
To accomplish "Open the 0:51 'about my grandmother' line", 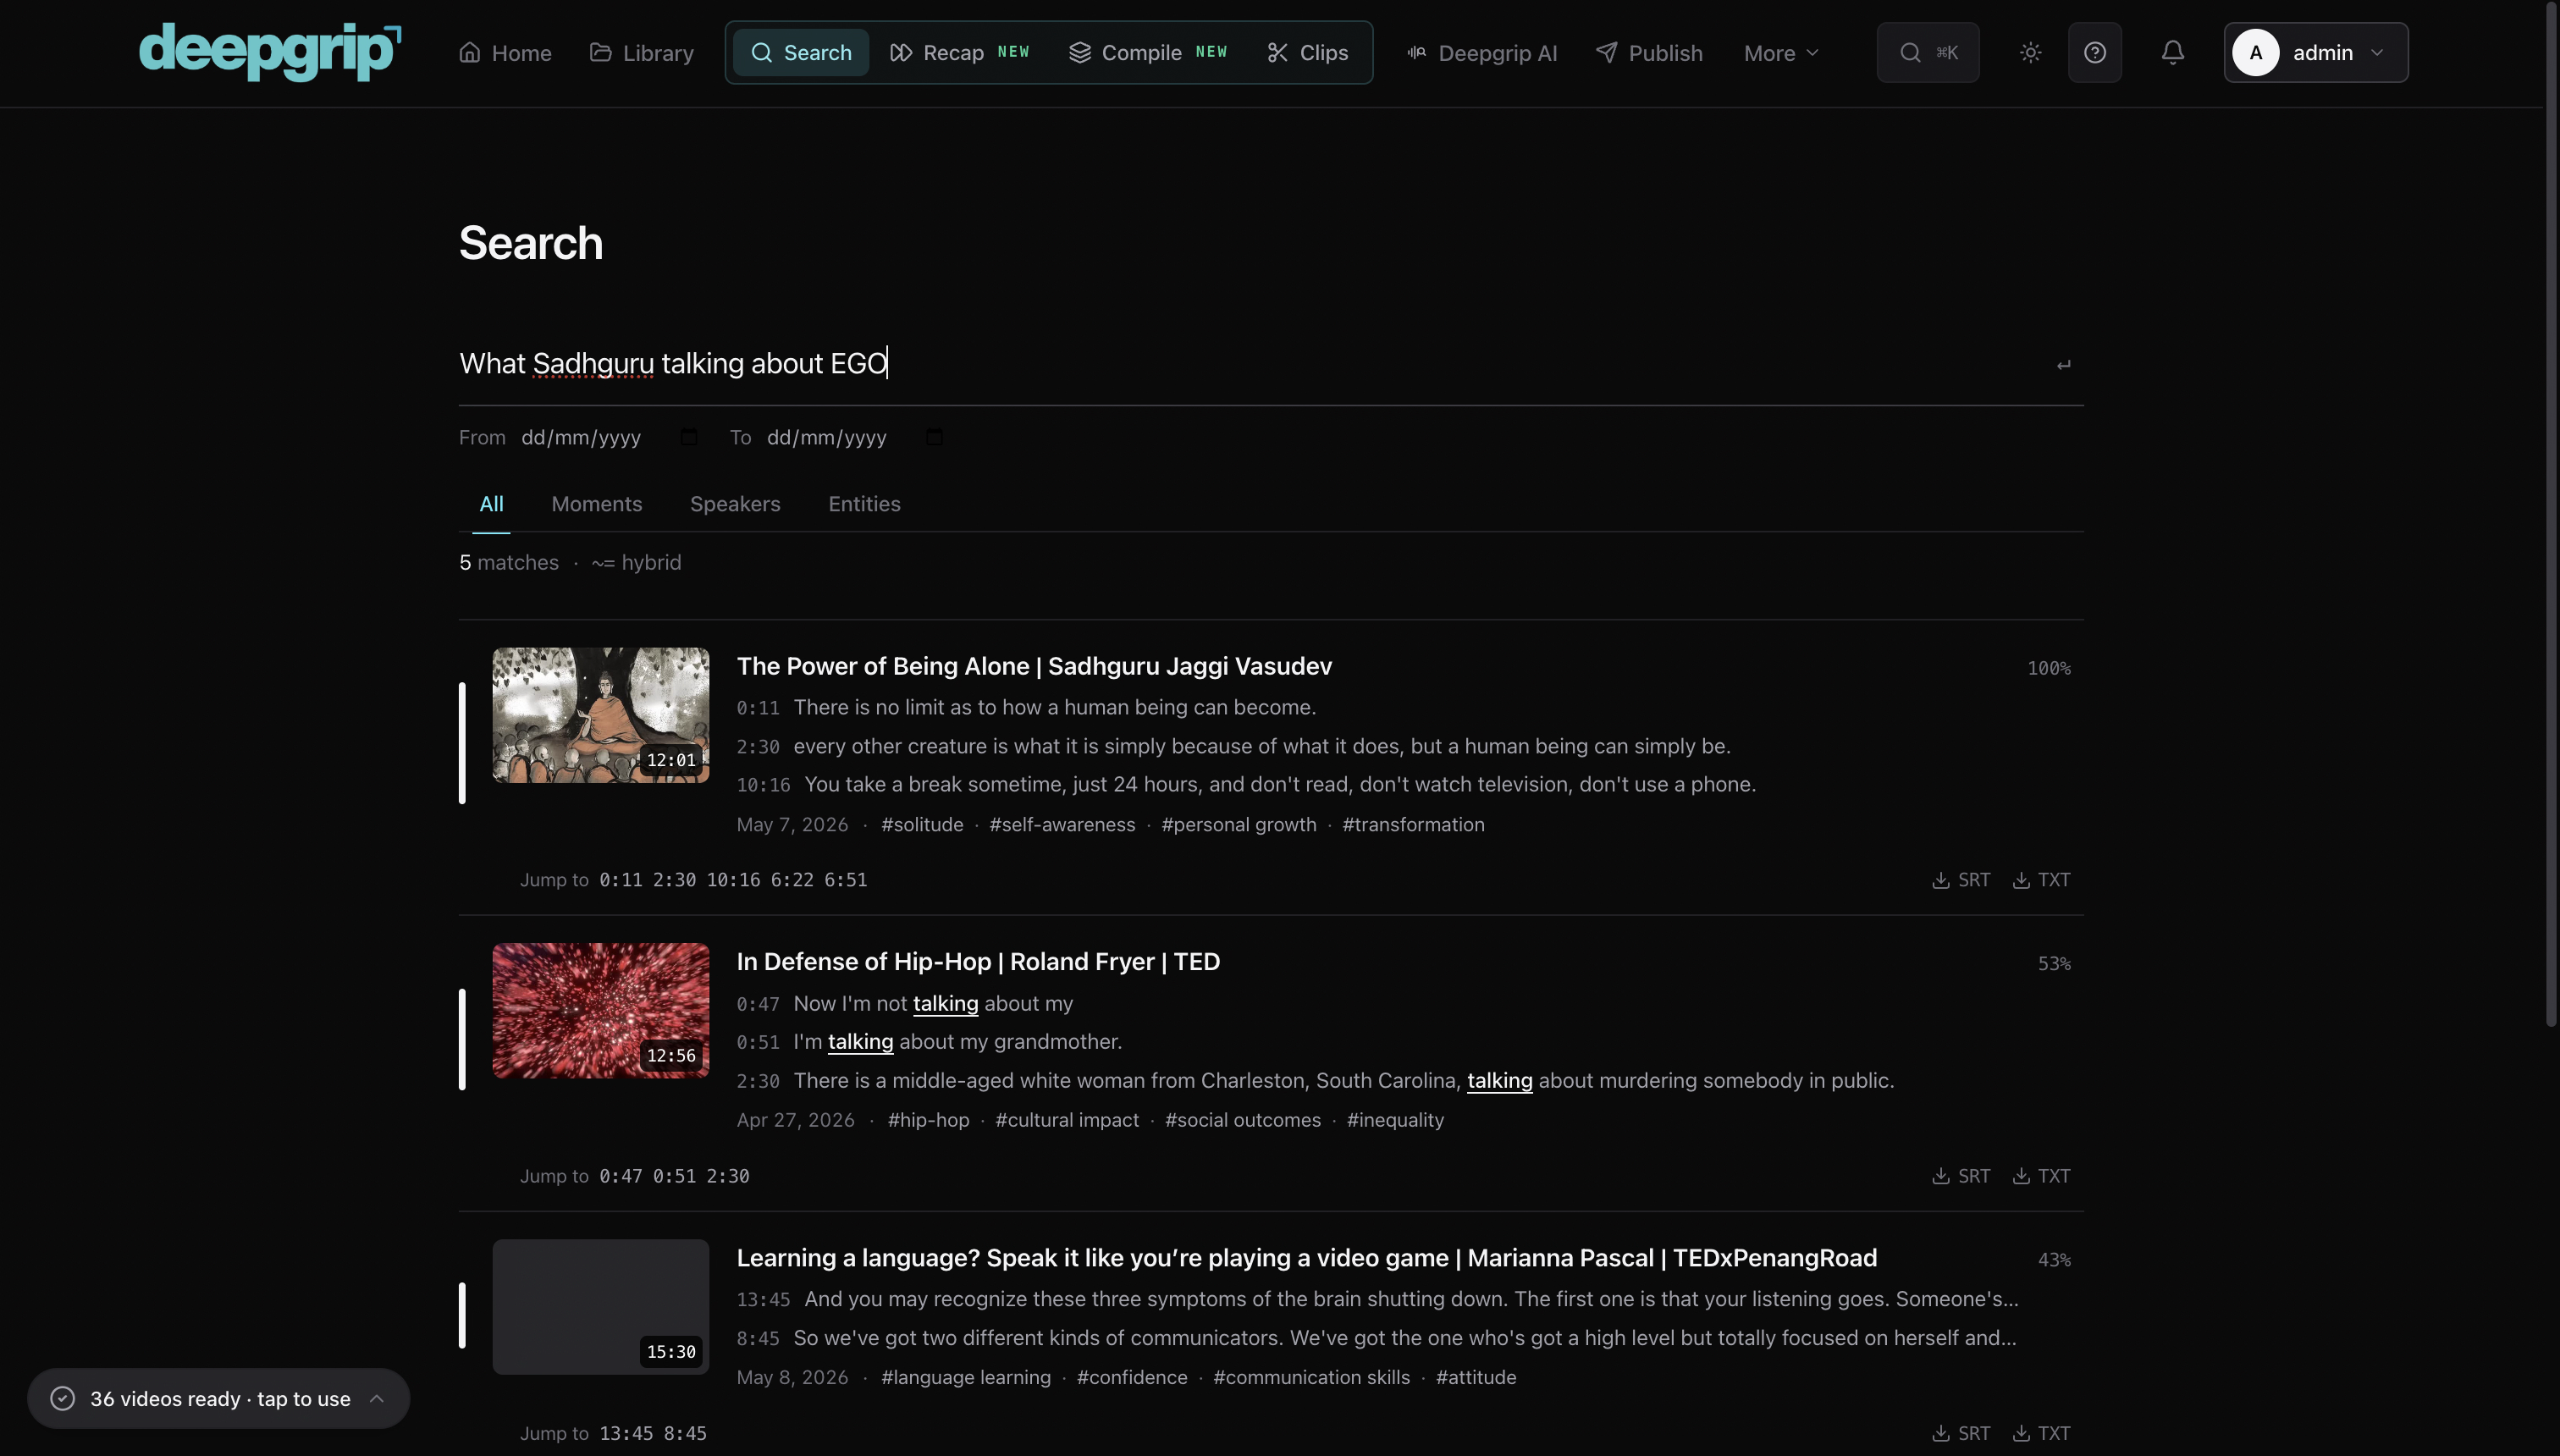I will [929, 1042].
